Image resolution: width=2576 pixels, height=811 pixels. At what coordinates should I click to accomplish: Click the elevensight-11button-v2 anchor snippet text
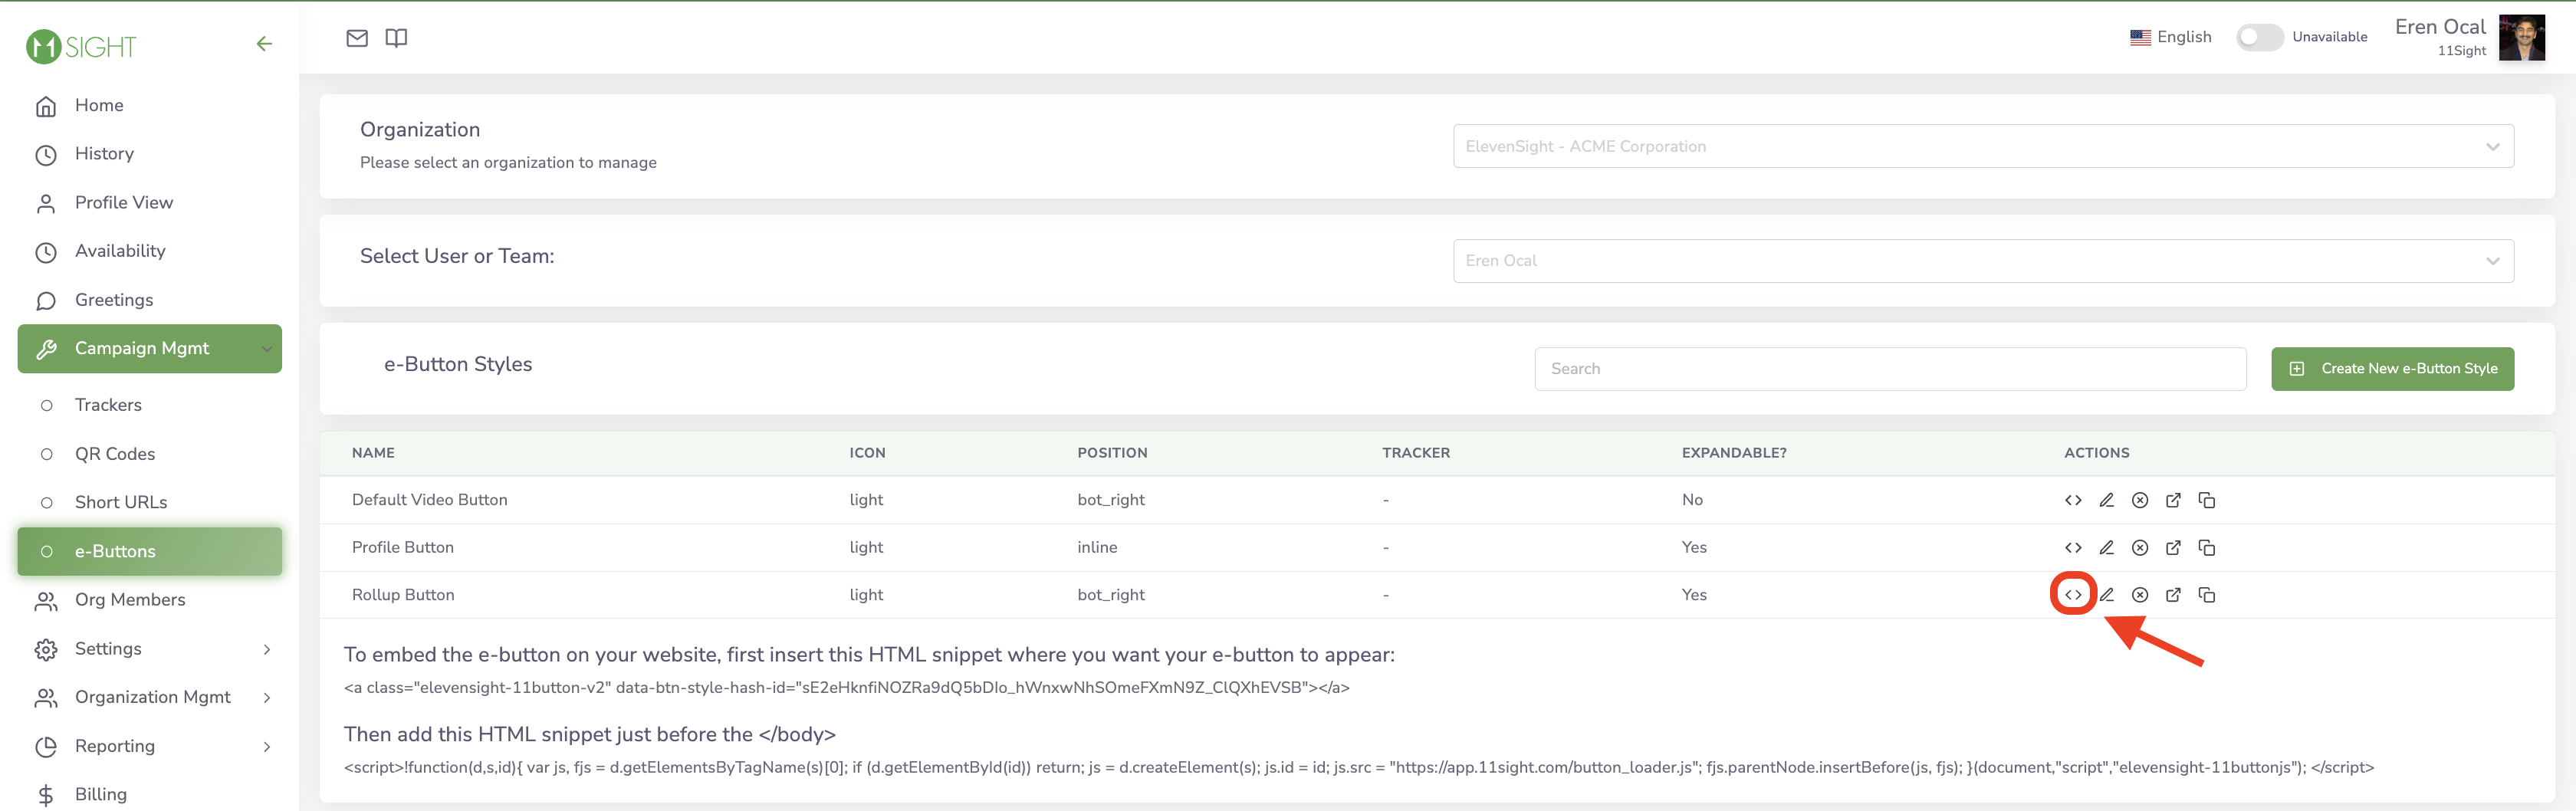[x=846, y=688]
